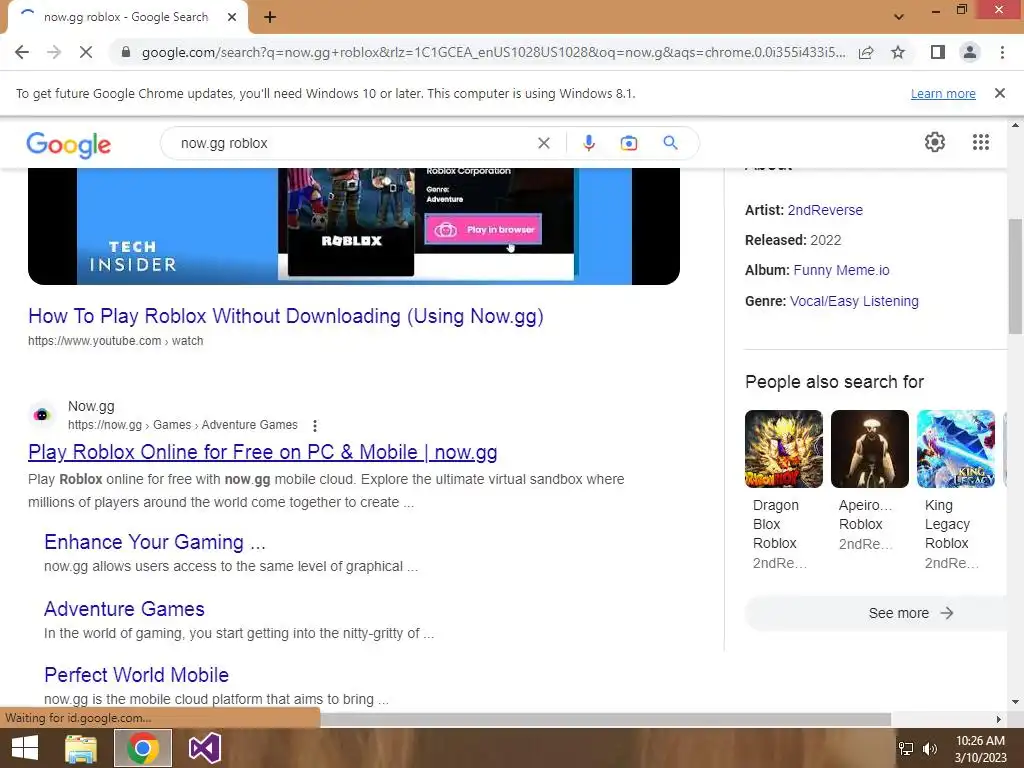Click the browser forward arrow
The height and width of the screenshot is (768, 1024).
tap(54, 52)
